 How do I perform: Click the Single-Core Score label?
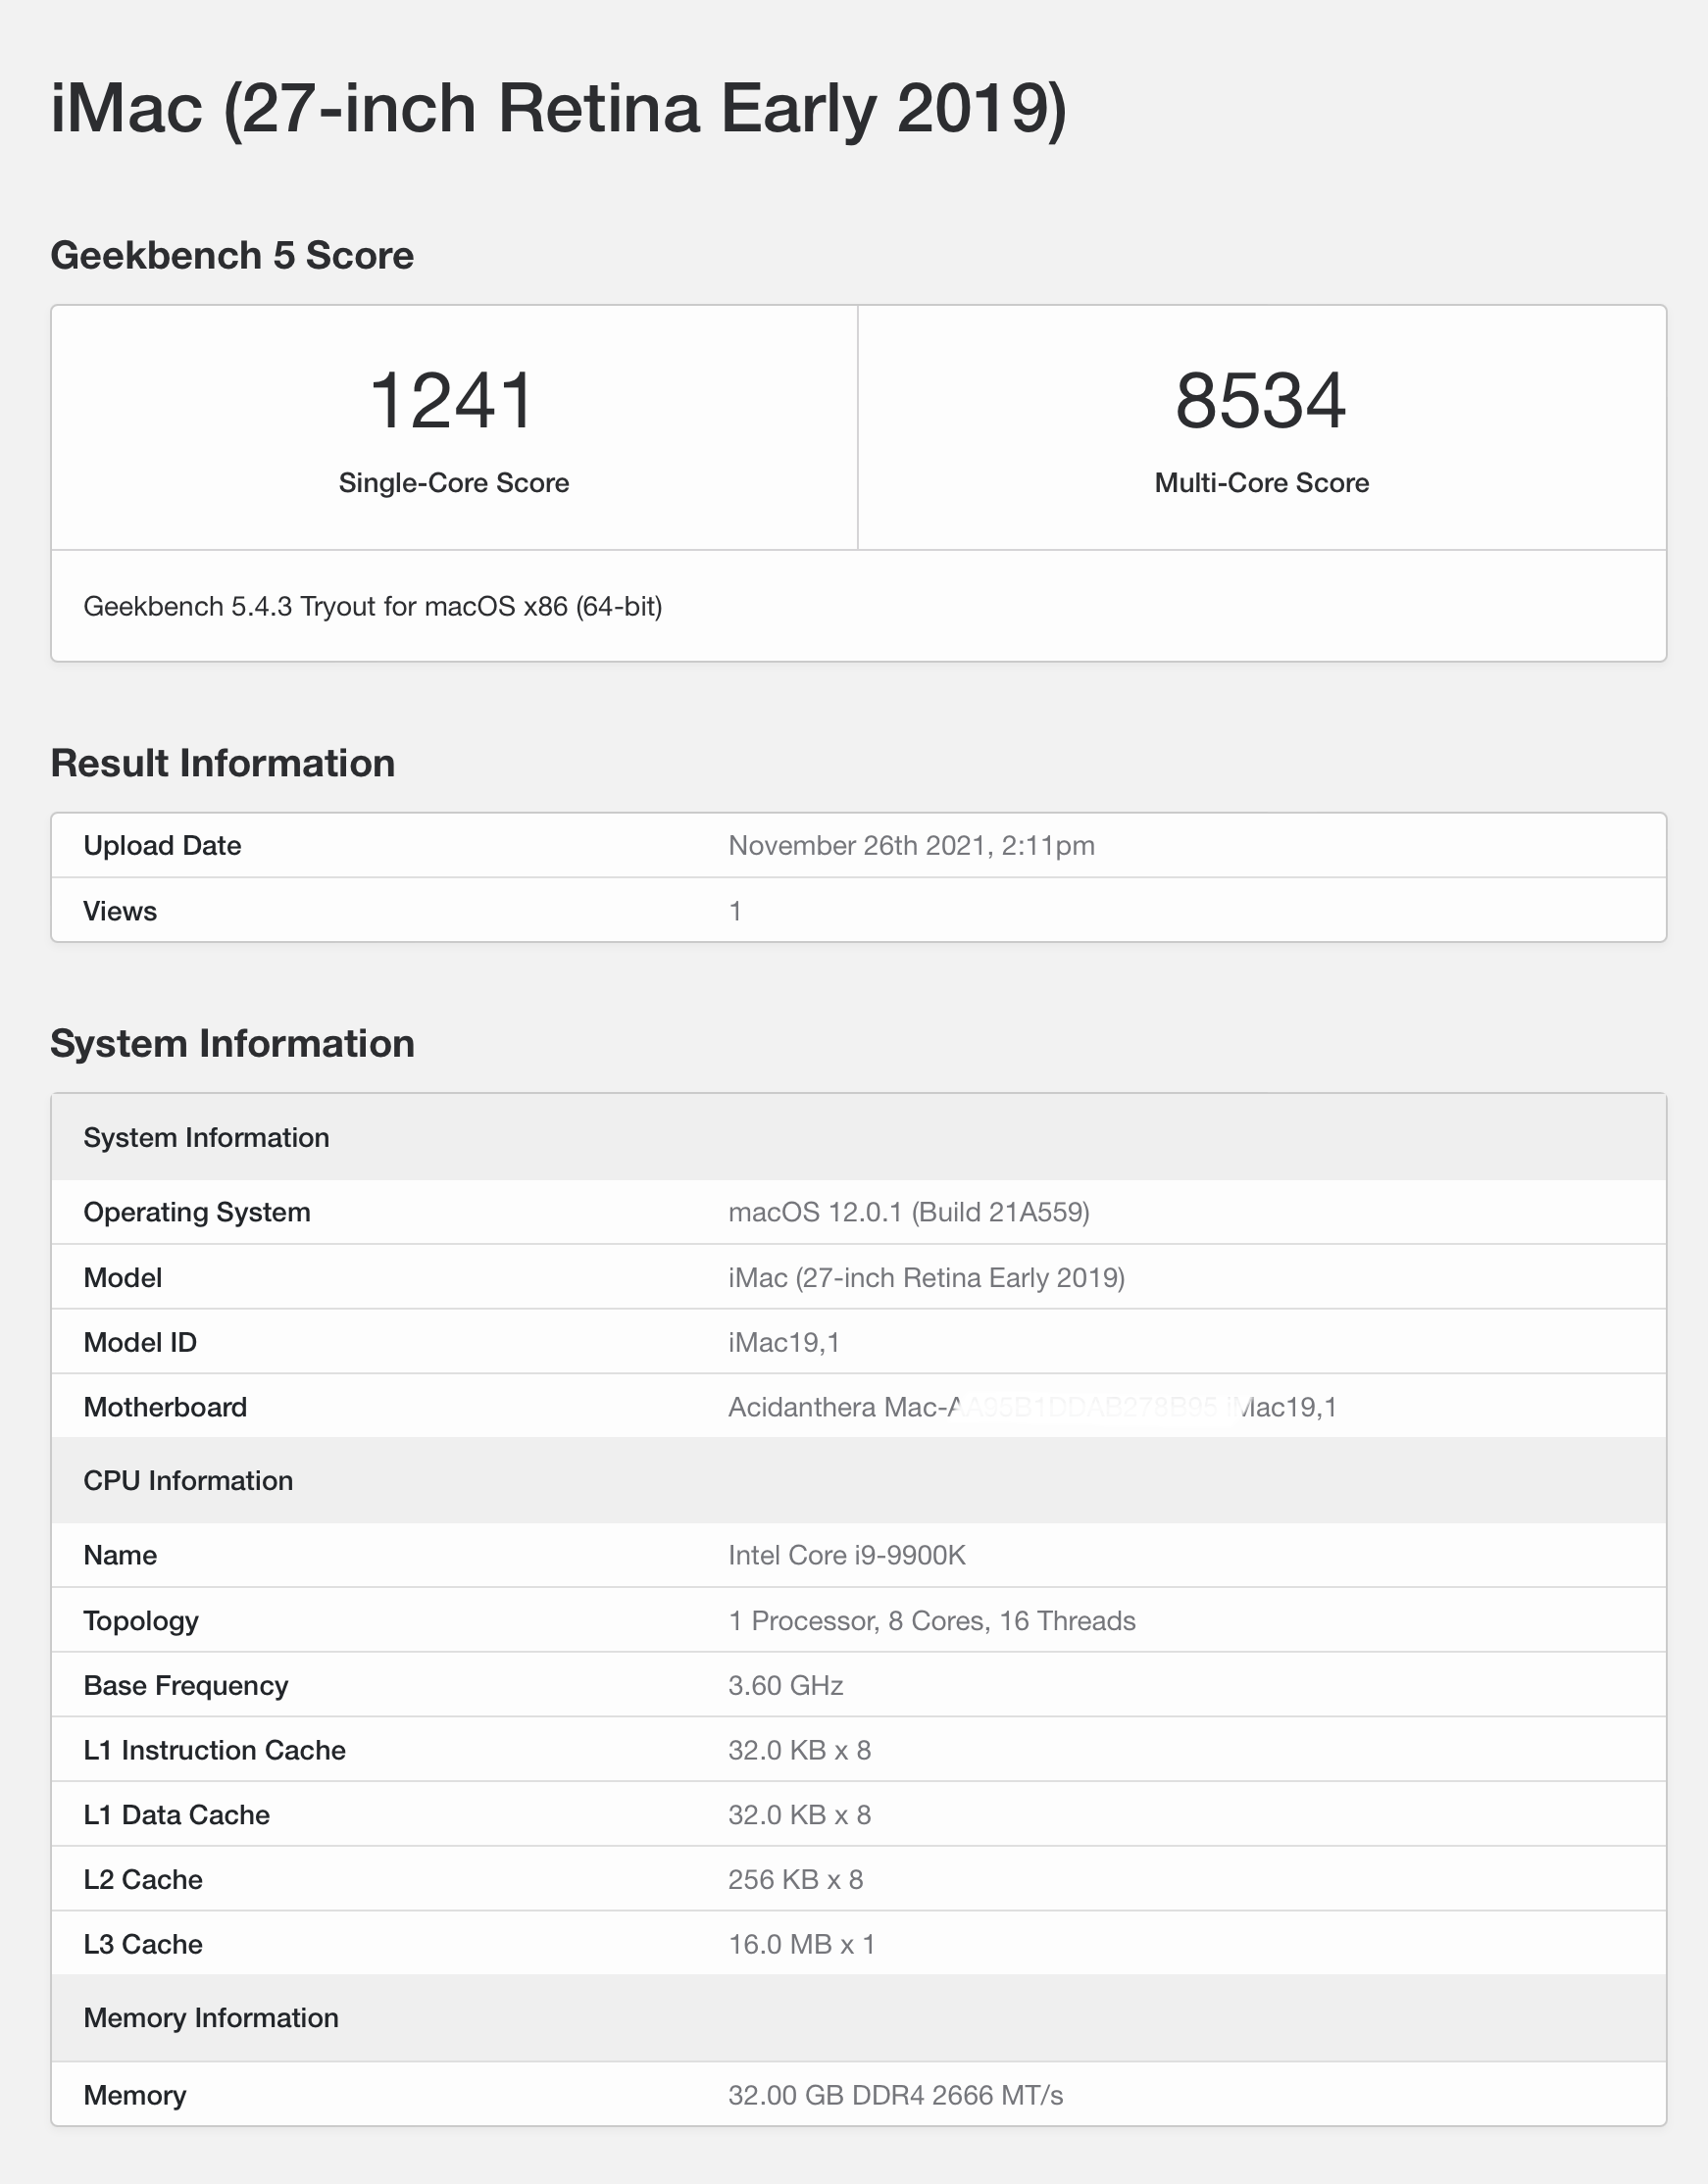tap(453, 483)
